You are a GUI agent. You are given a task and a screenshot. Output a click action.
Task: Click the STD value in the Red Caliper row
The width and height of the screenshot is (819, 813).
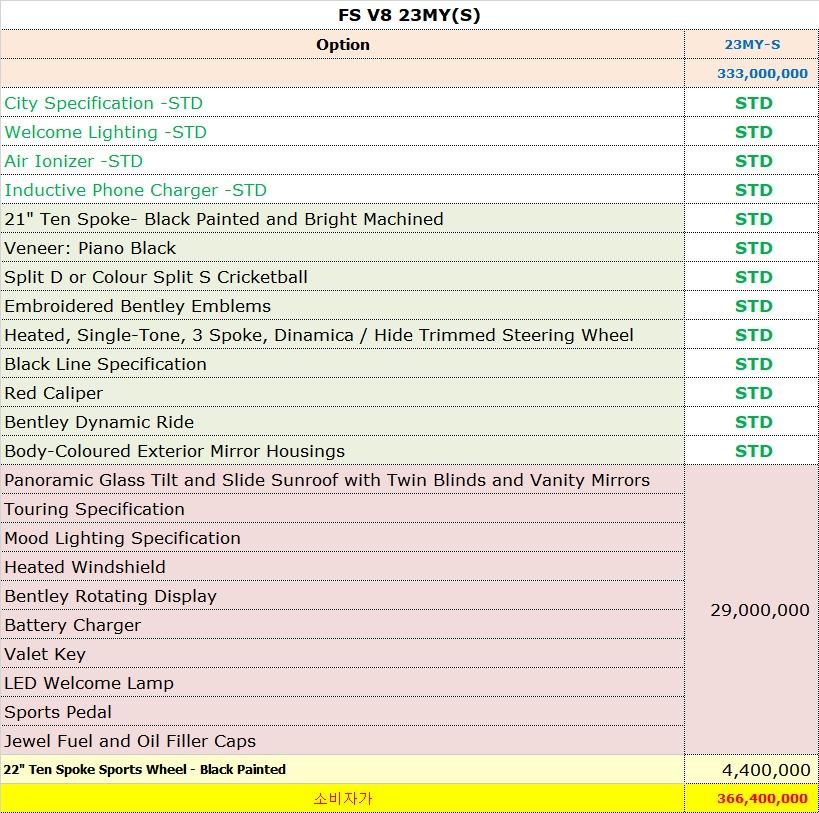coord(753,393)
